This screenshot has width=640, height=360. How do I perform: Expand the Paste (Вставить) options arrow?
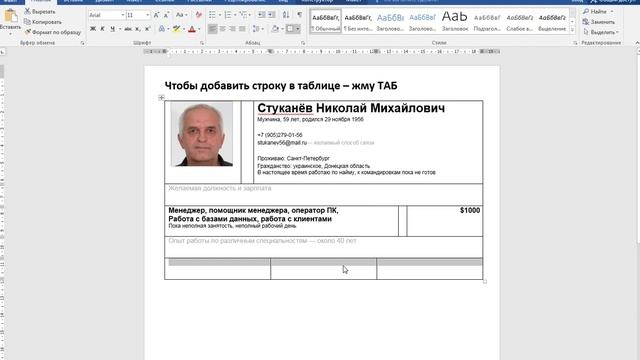click(11, 33)
